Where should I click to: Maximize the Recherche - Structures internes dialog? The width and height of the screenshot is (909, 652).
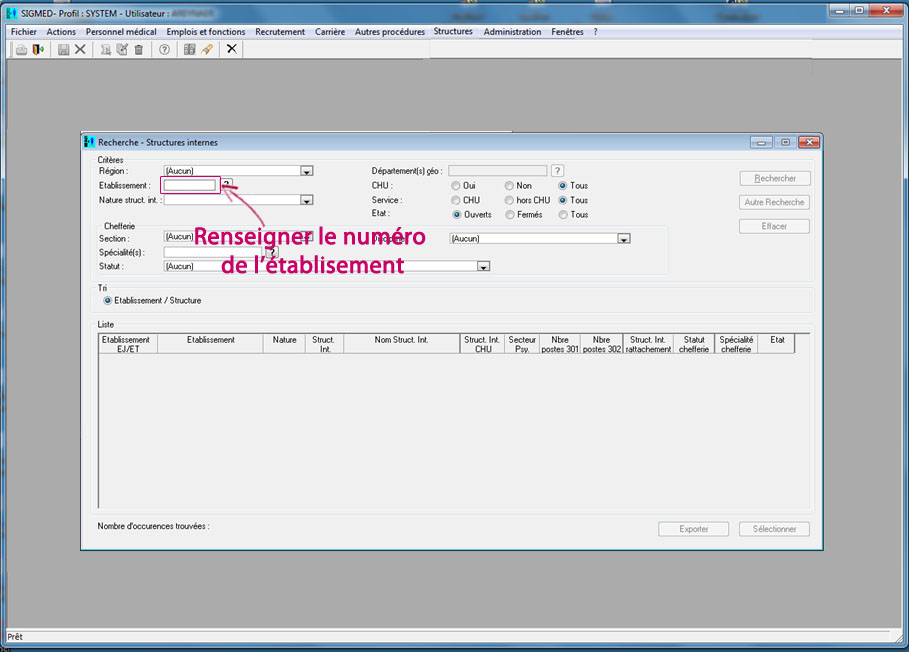[785, 142]
